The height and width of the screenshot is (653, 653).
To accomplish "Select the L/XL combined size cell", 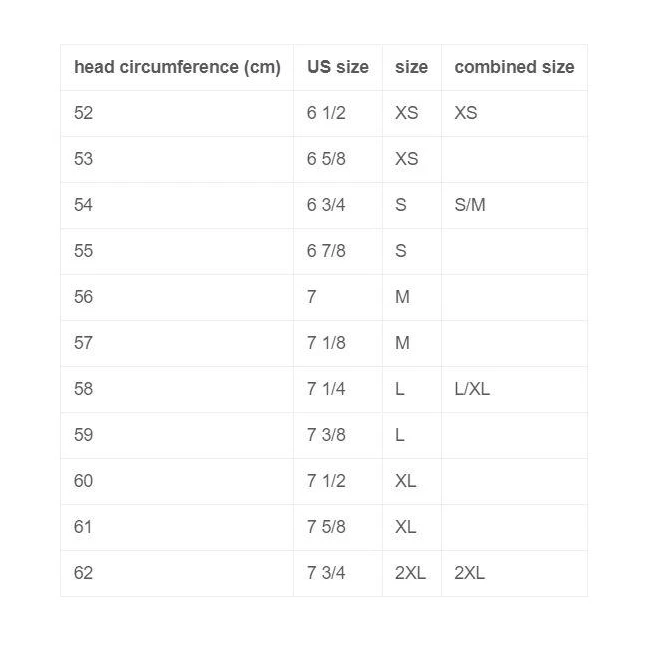I will pyautogui.click(x=472, y=389).
